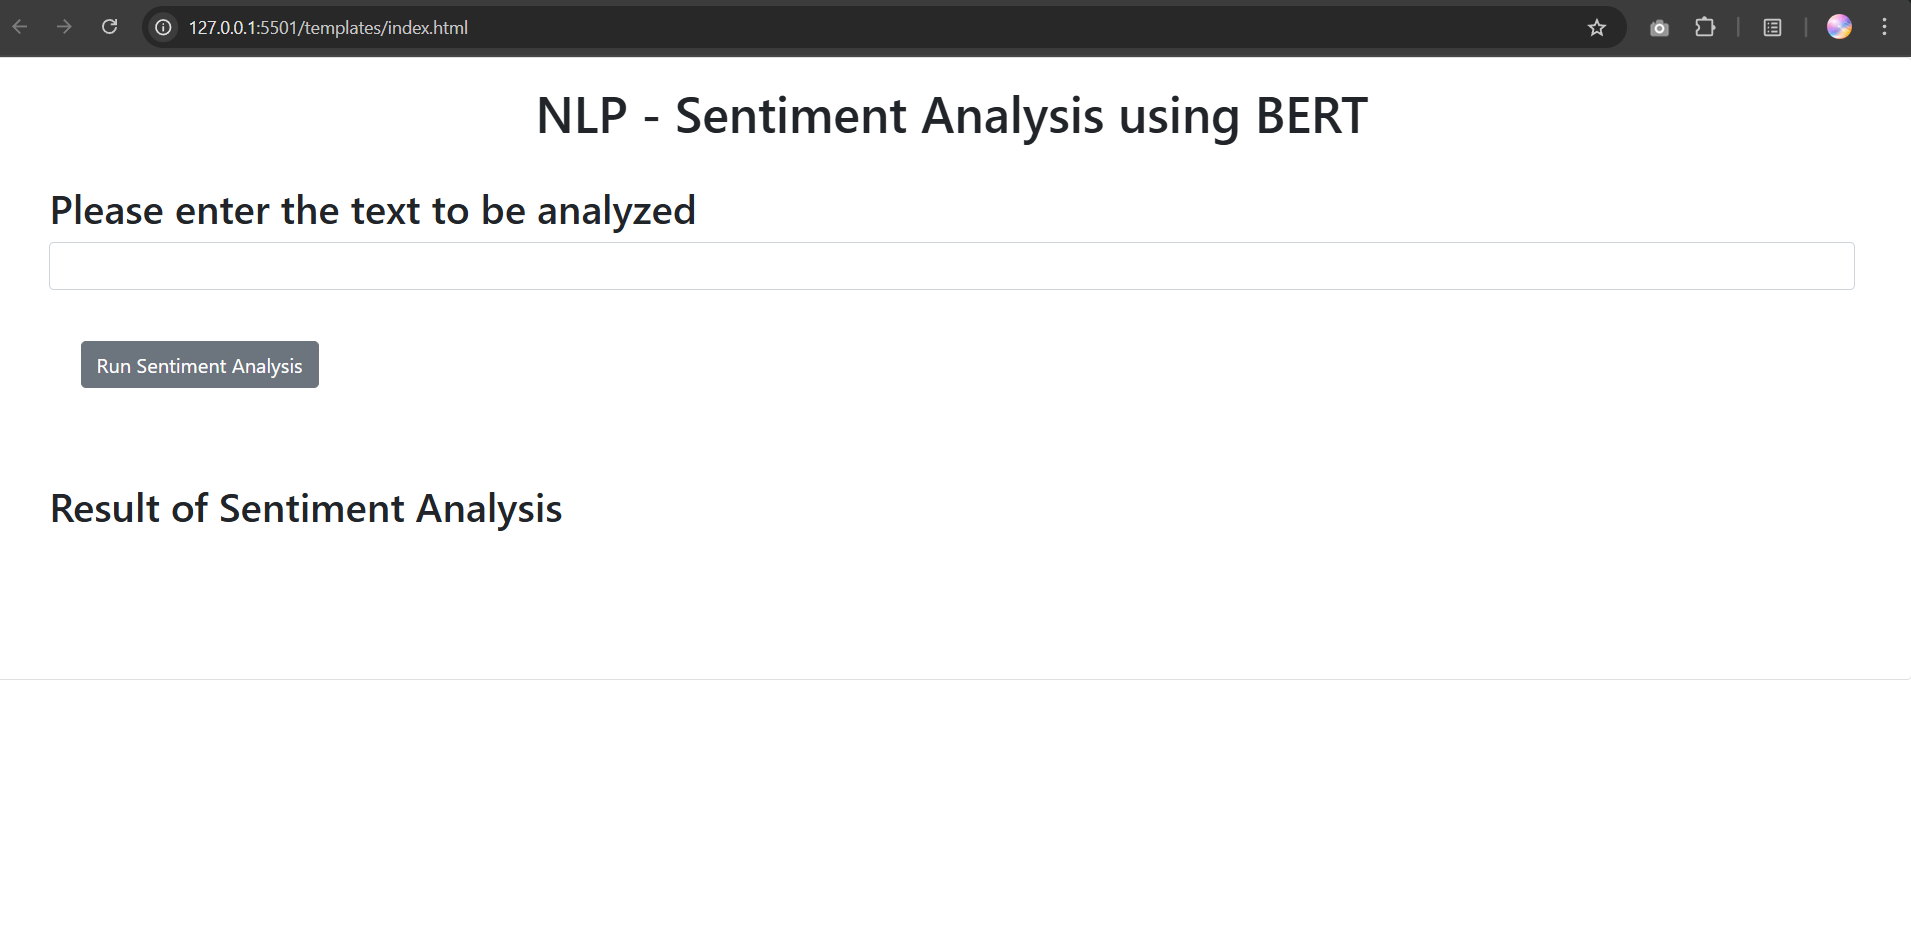Reload the current page

tap(110, 27)
